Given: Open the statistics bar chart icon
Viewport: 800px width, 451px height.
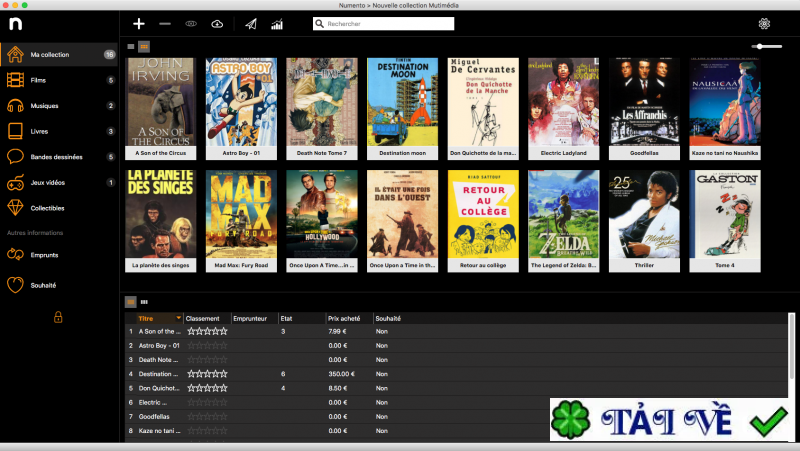Looking at the screenshot, I should click(277, 23).
